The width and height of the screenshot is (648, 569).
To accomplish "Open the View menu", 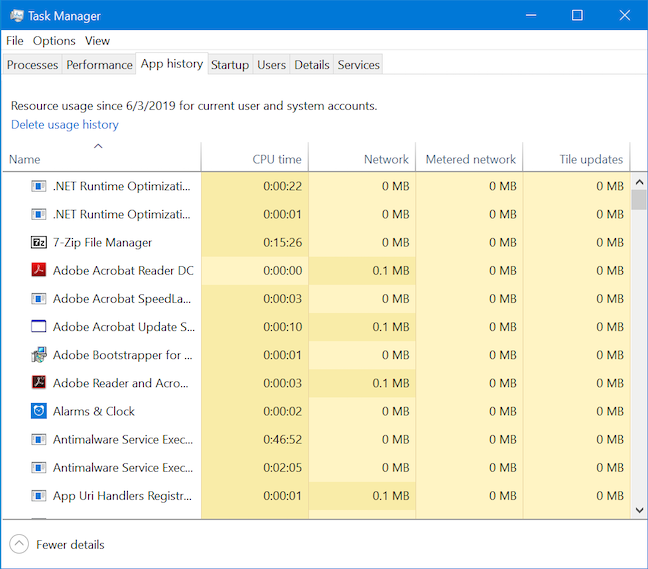I will pyautogui.click(x=98, y=41).
